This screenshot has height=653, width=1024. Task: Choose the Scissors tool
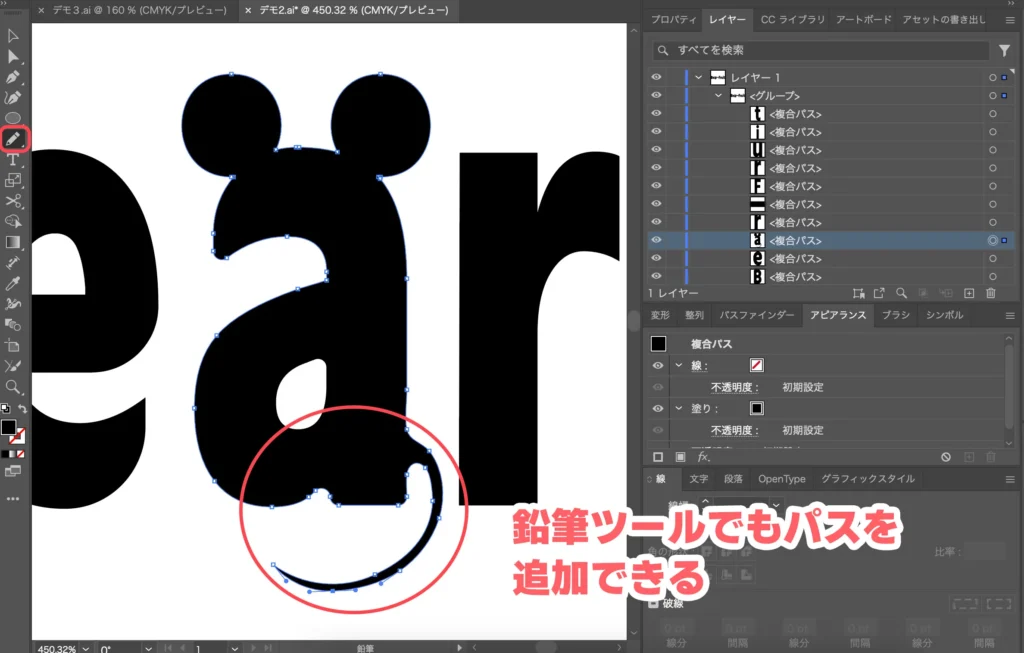pyautogui.click(x=14, y=201)
